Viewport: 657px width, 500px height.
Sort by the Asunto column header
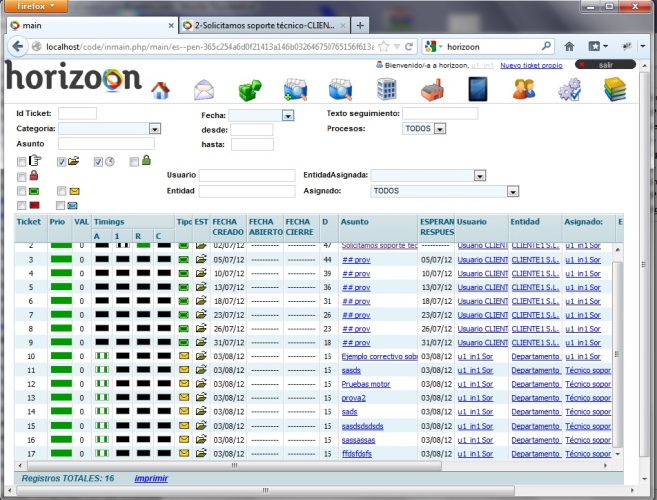click(x=354, y=222)
